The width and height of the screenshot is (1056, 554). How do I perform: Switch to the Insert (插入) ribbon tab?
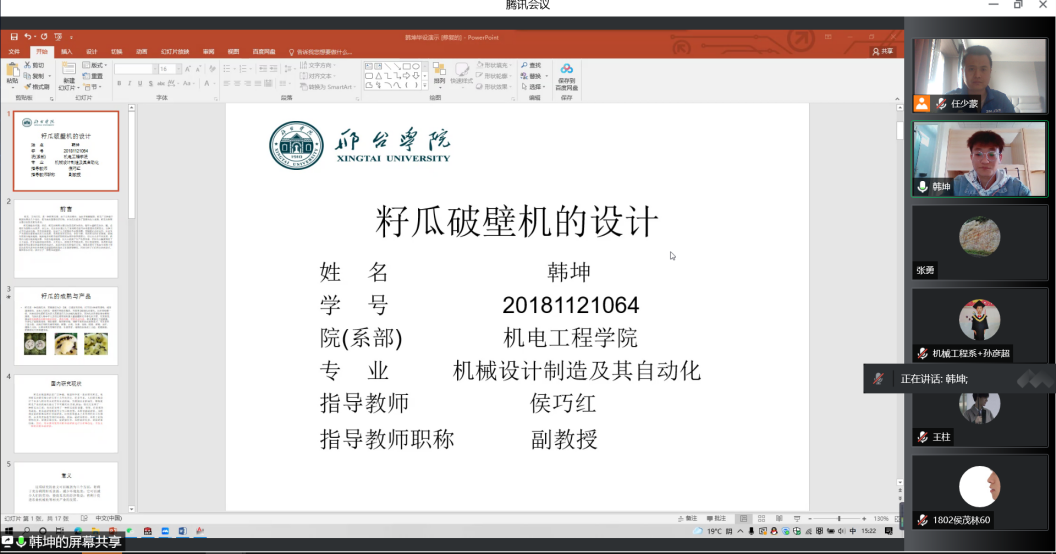[66, 51]
